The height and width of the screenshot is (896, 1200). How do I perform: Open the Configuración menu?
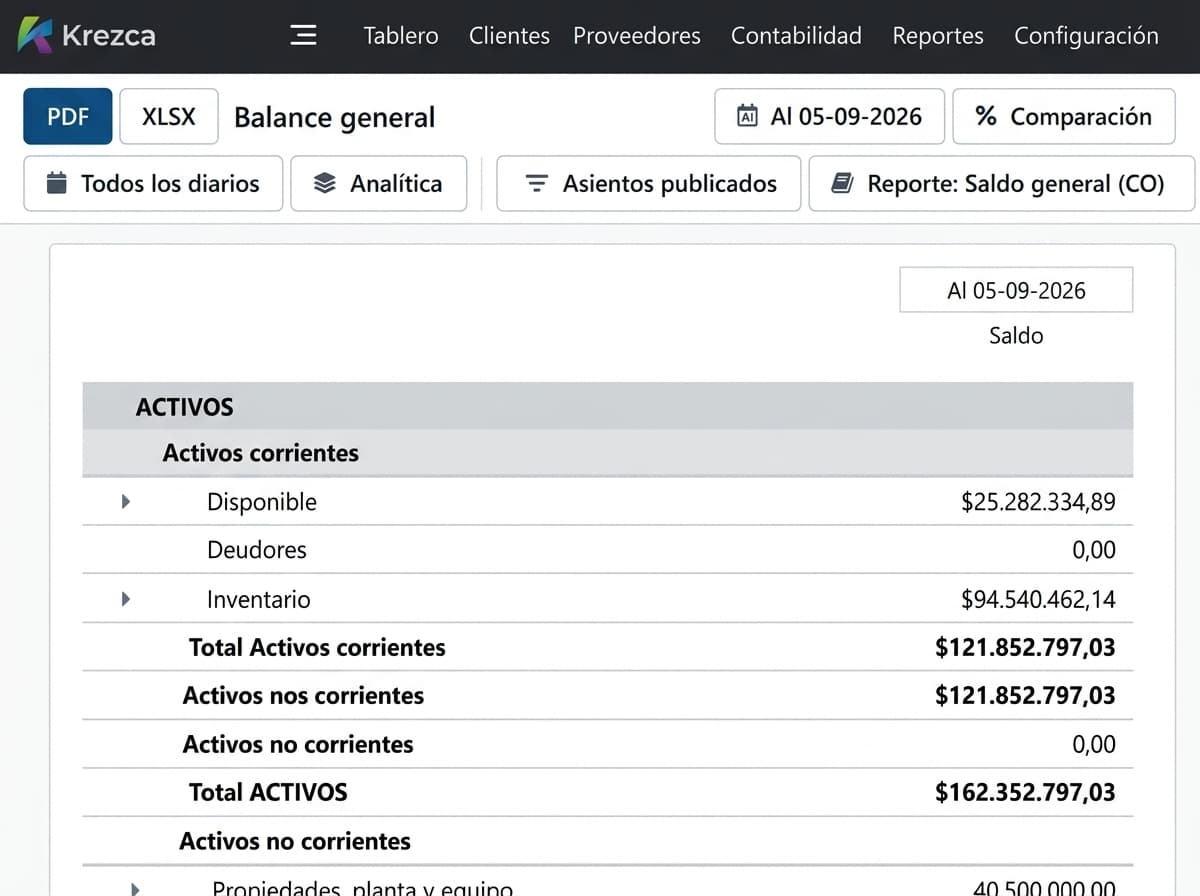1086,36
